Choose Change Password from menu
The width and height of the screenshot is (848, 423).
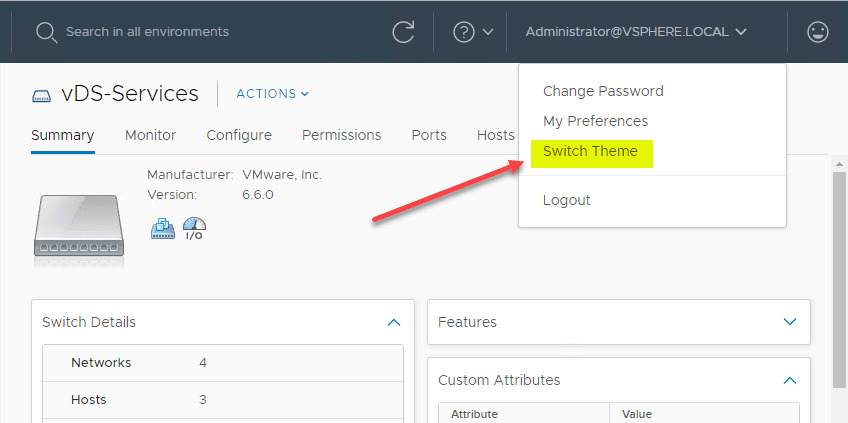coord(603,91)
